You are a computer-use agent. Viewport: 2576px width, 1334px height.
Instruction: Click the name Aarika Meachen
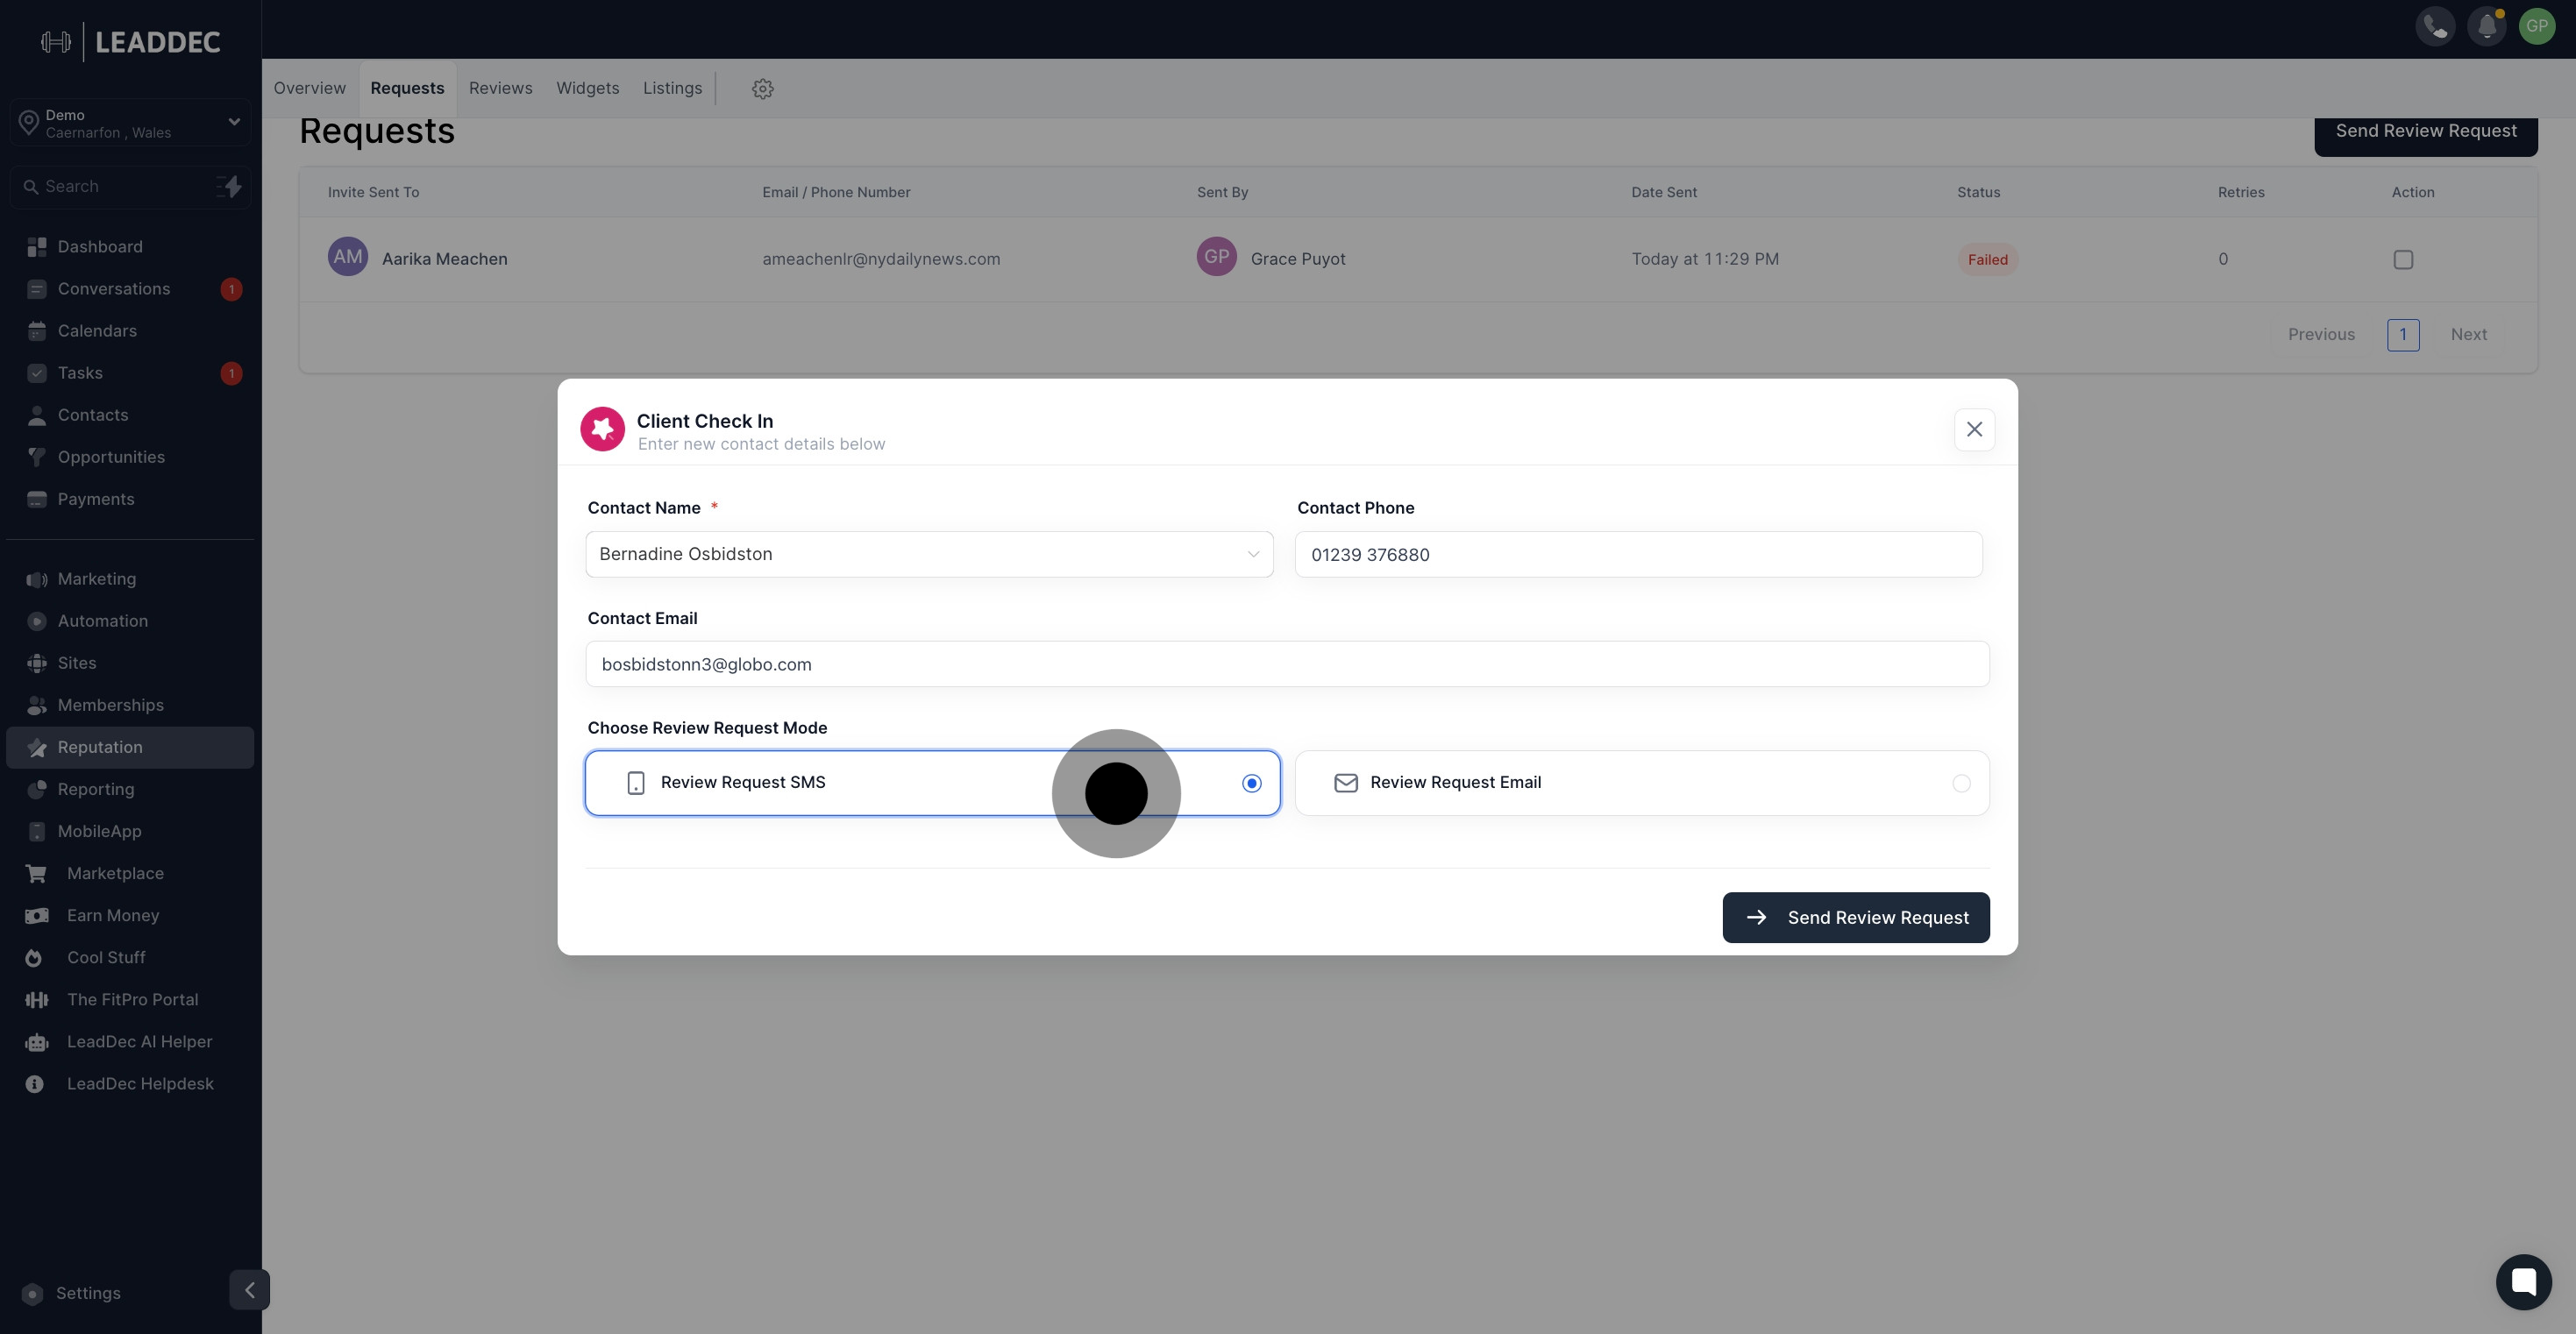coord(444,259)
